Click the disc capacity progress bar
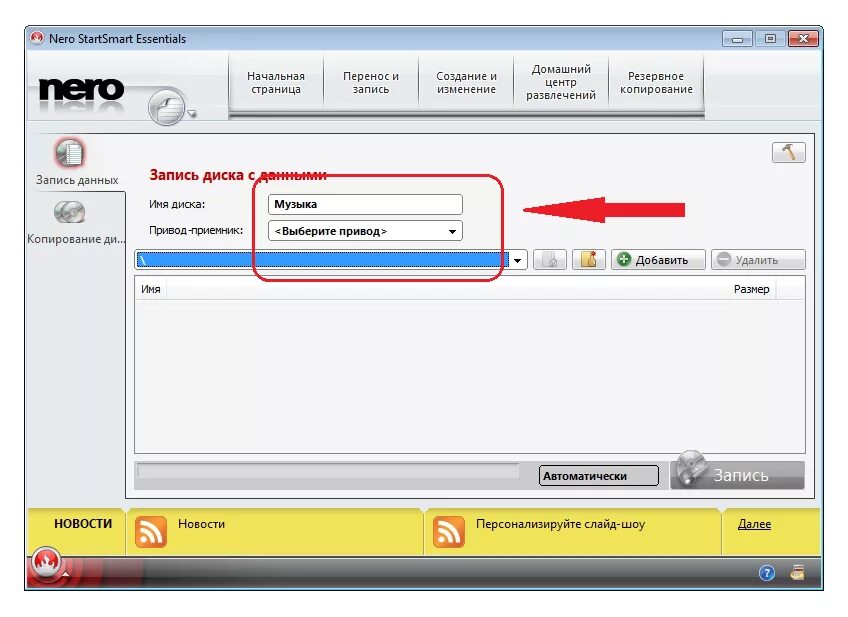This screenshot has width=848, height=617. tap(328, 471)
